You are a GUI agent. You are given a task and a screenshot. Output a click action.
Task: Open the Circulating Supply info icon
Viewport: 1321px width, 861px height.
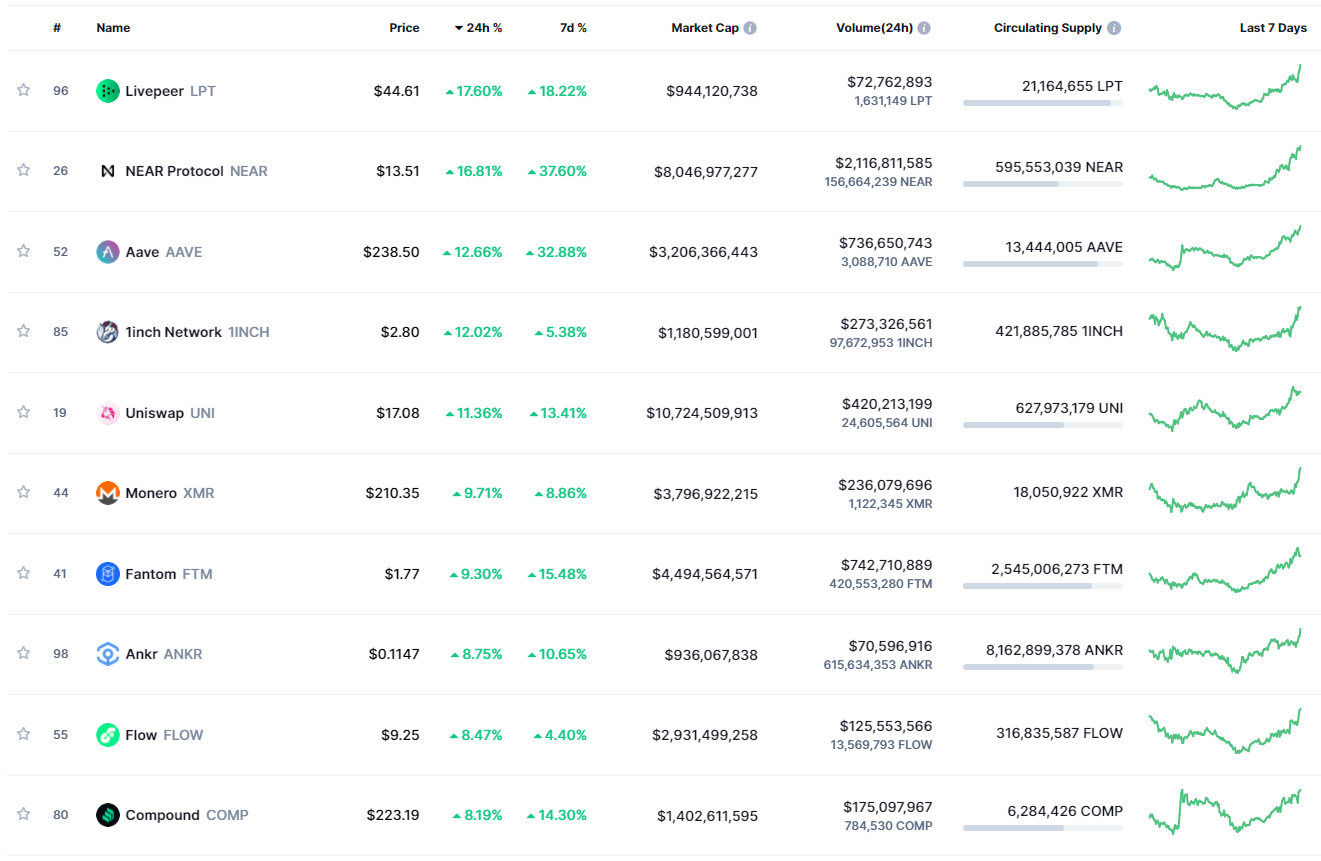pos(1114,28)
